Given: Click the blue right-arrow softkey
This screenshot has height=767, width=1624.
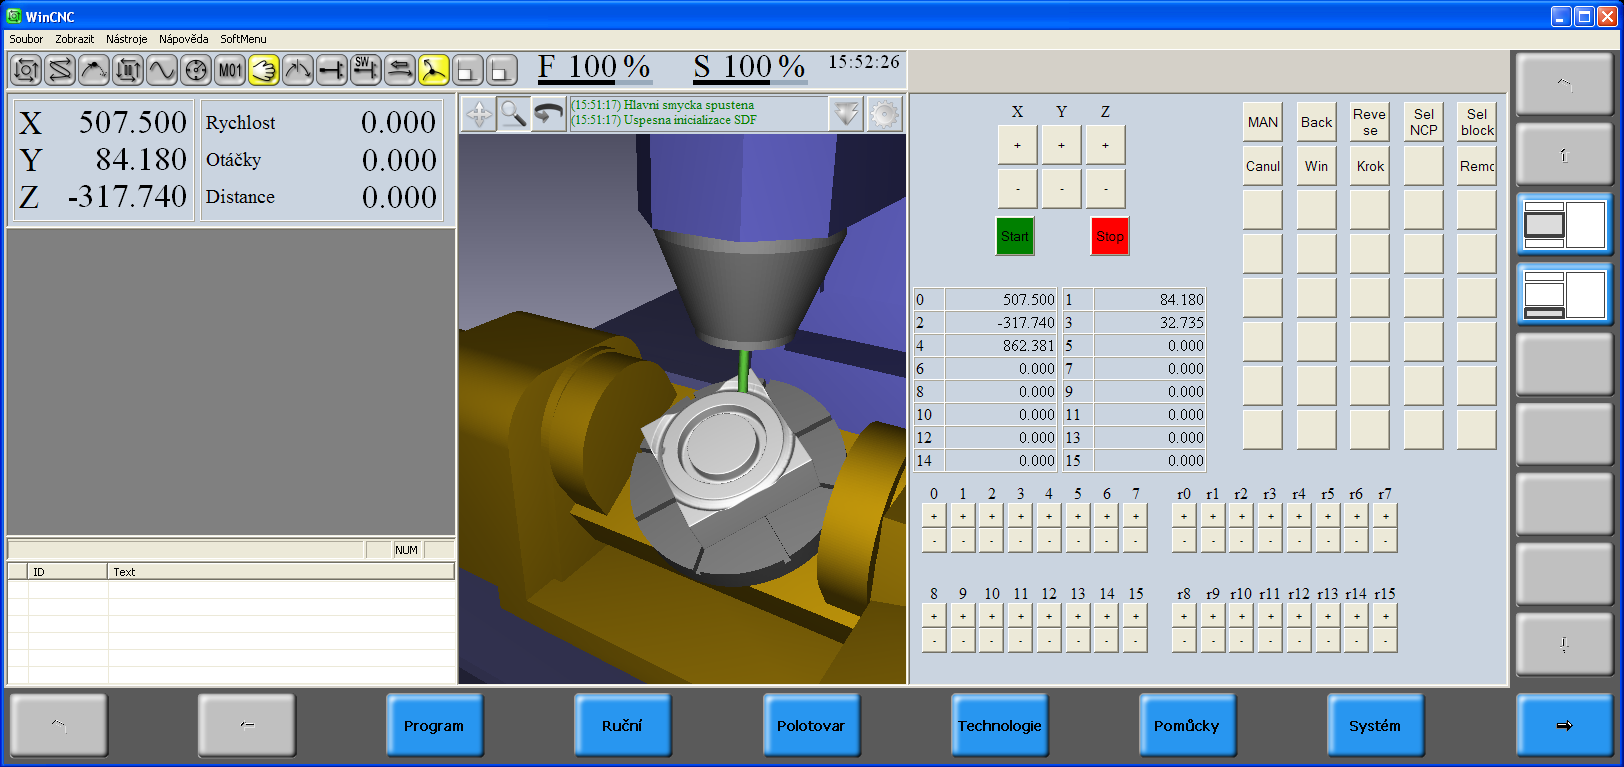Looking at the screenshot, I should (1564, 725).
